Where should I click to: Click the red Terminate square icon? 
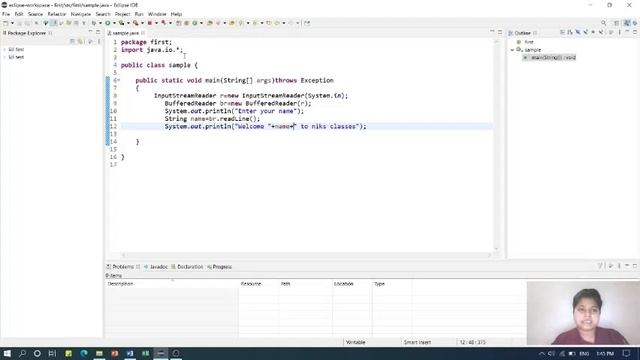(150, 23)
